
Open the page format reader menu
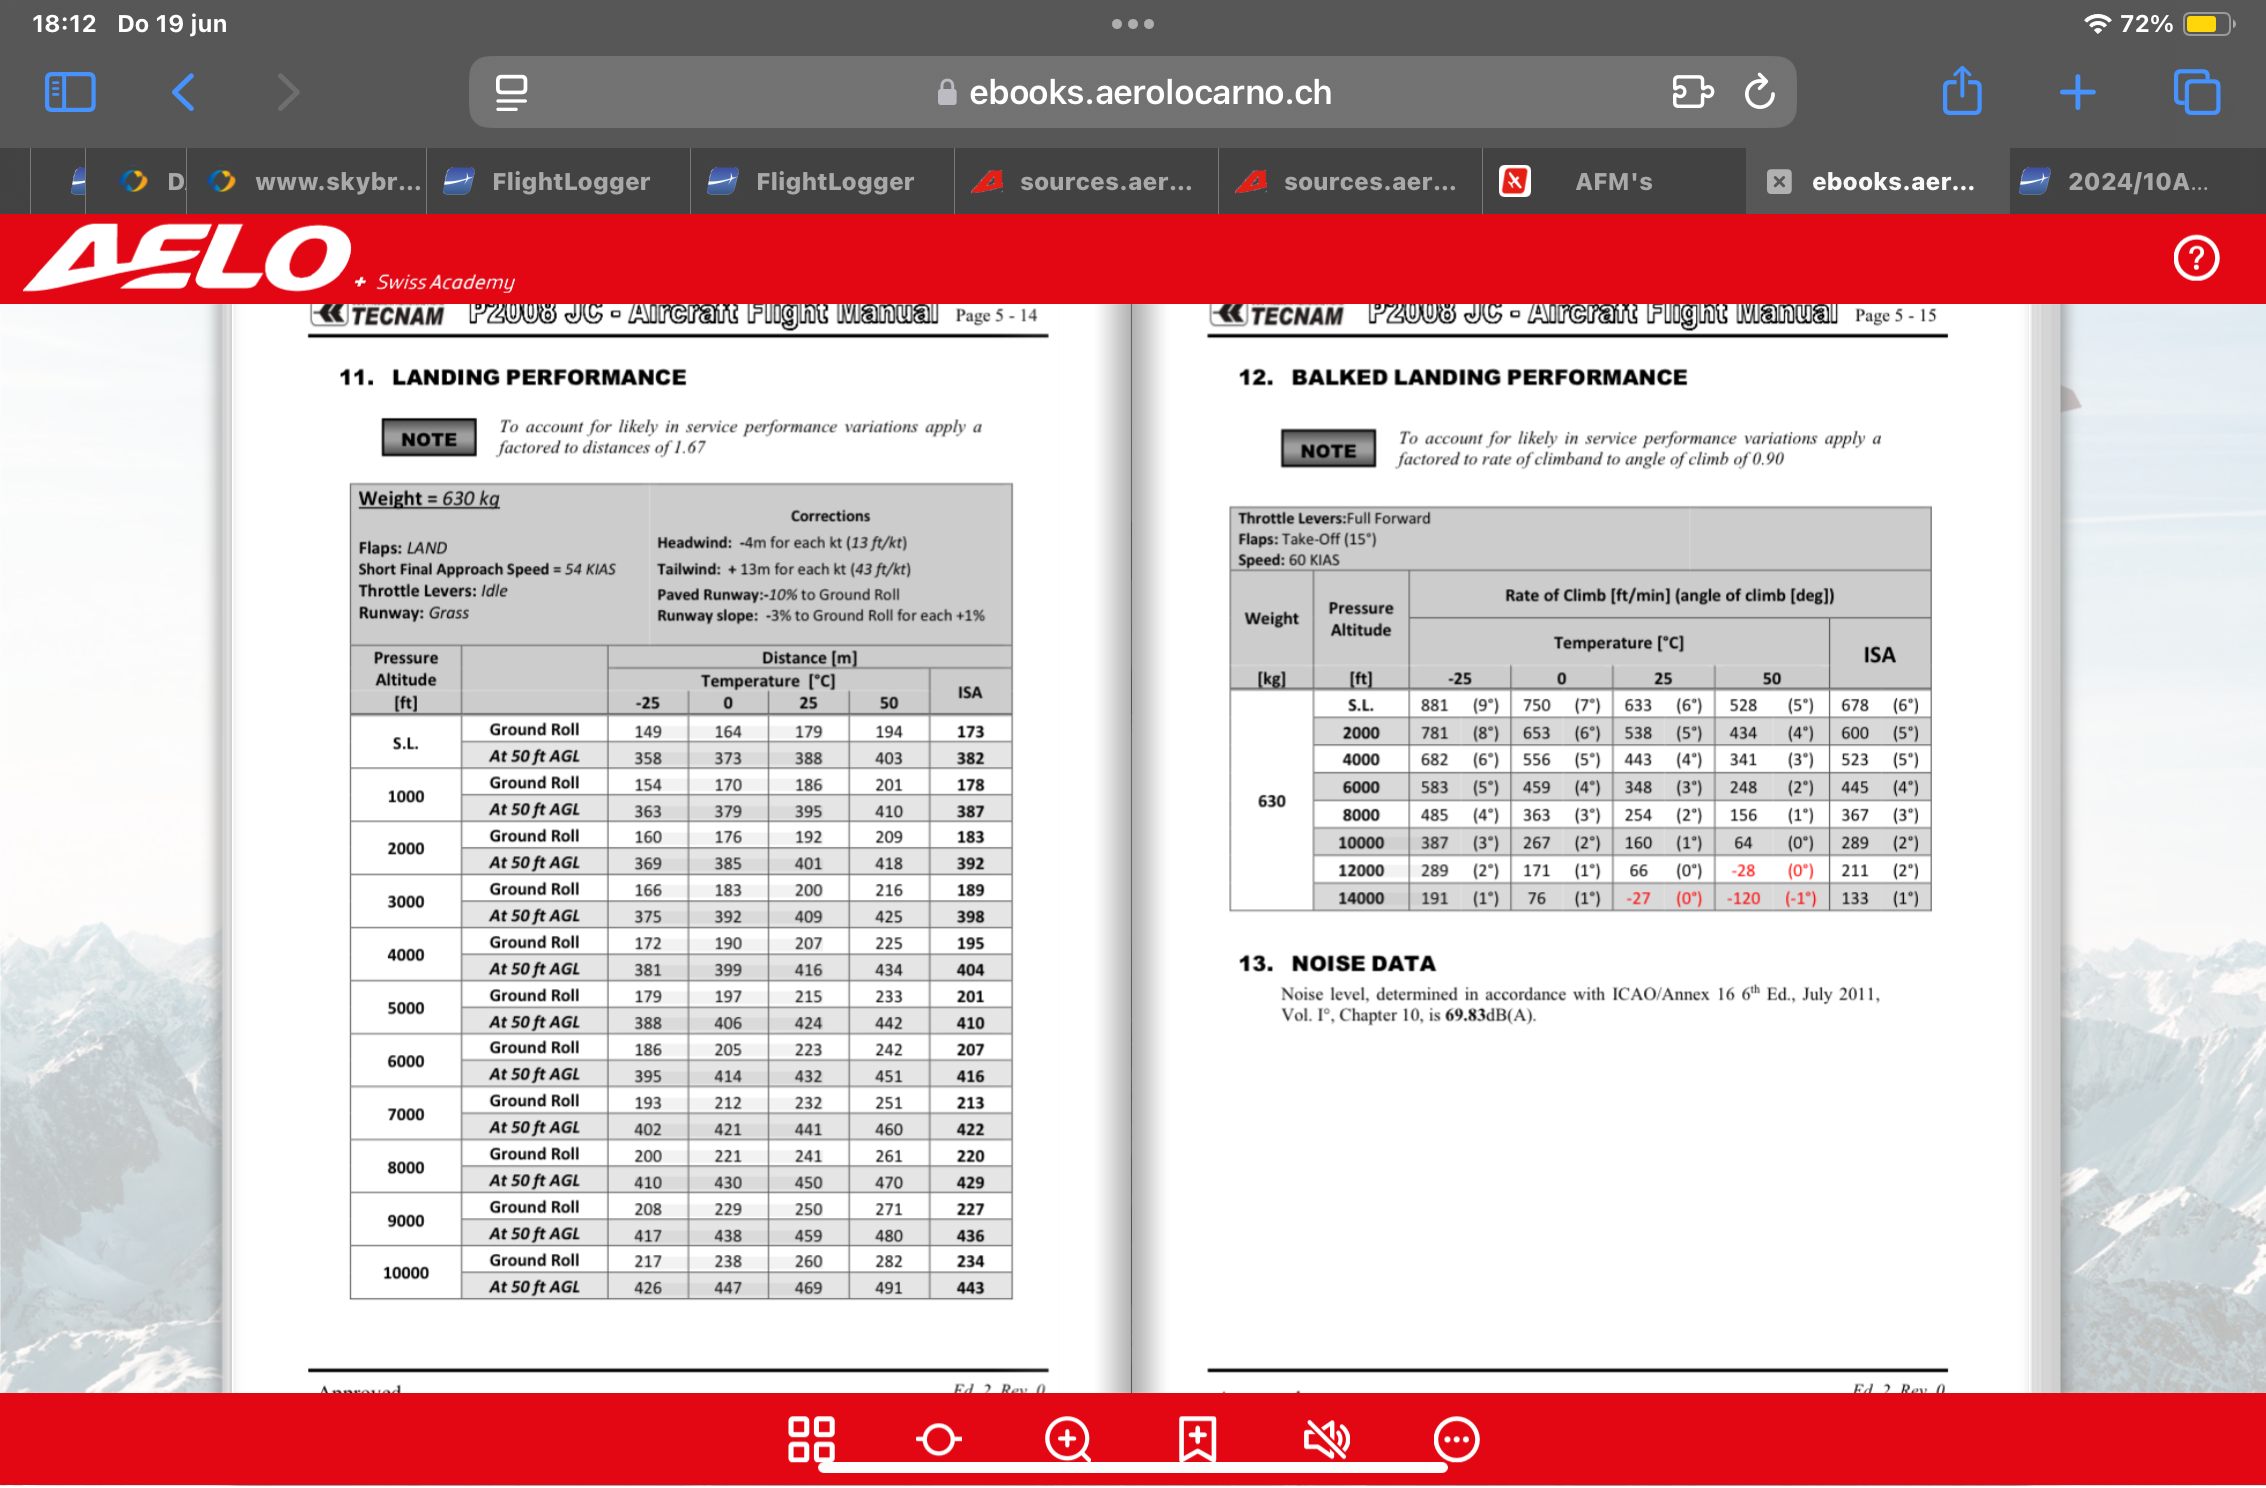(x=512, y=92)
